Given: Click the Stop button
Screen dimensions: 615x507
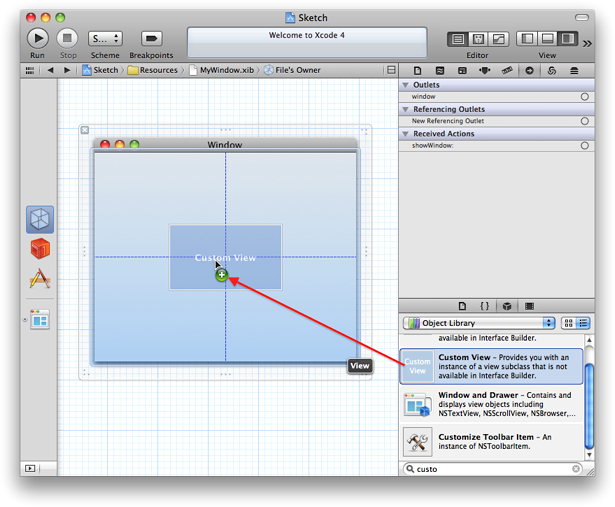Looking at the screenshot, I should click(67, 38).
